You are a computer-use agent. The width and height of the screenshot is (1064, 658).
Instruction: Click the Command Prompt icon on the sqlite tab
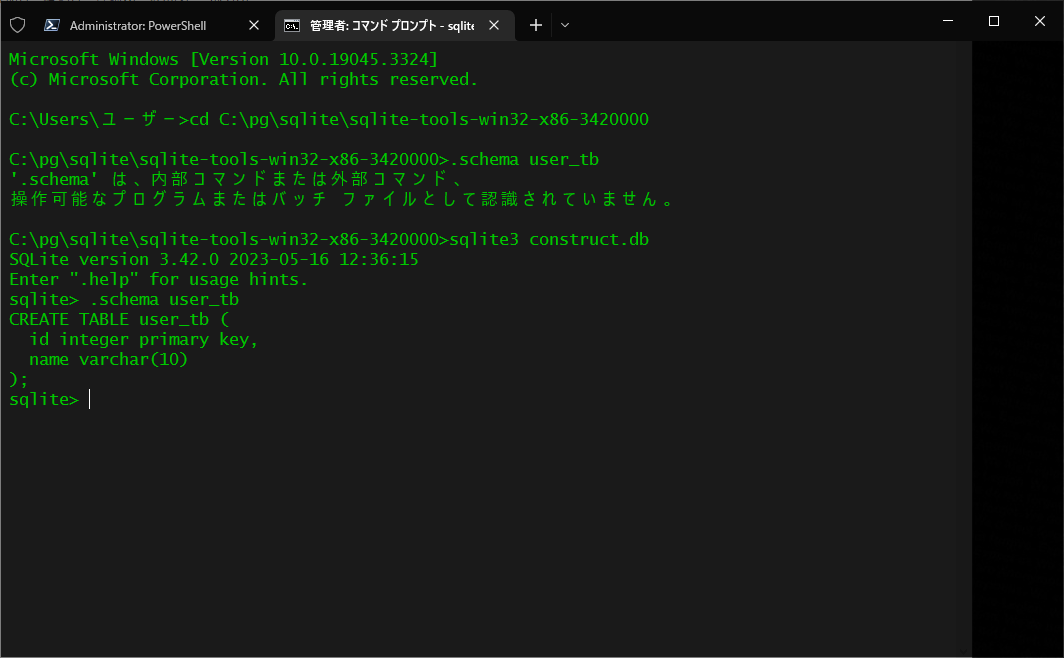[x=291, y=24]
